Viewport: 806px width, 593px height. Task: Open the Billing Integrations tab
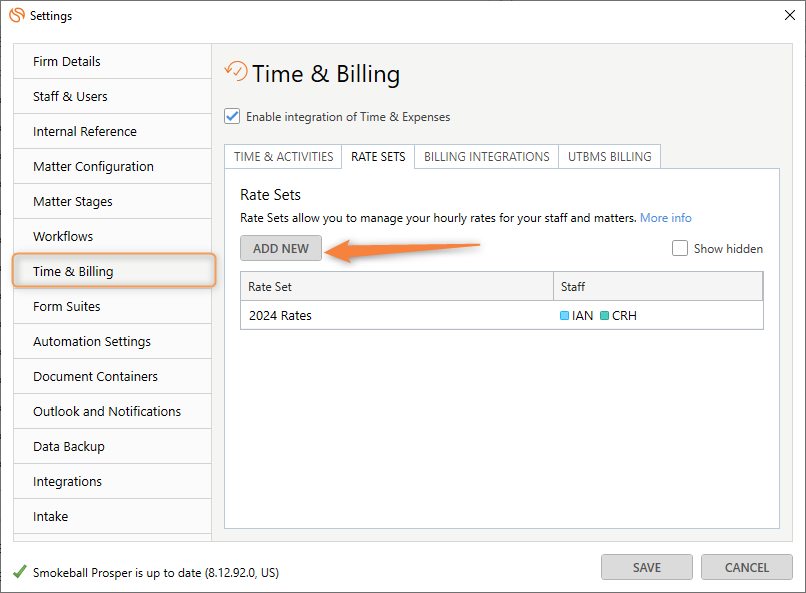point(486,157)
